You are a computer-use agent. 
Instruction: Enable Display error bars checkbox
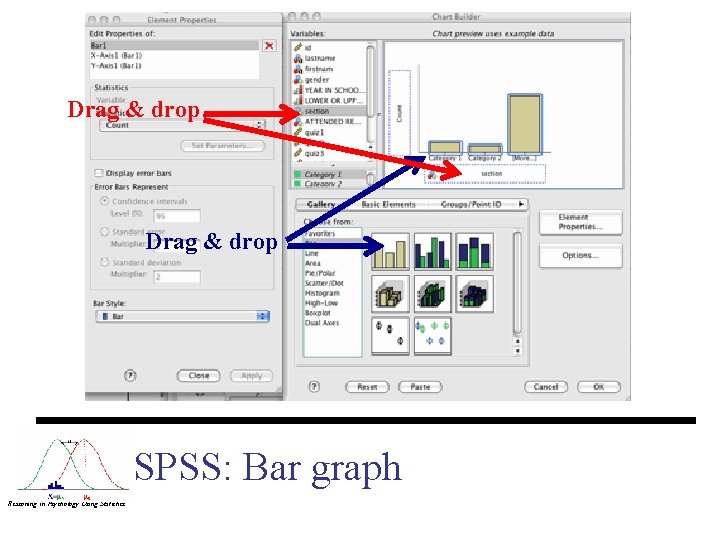click(x=98, y=173)
